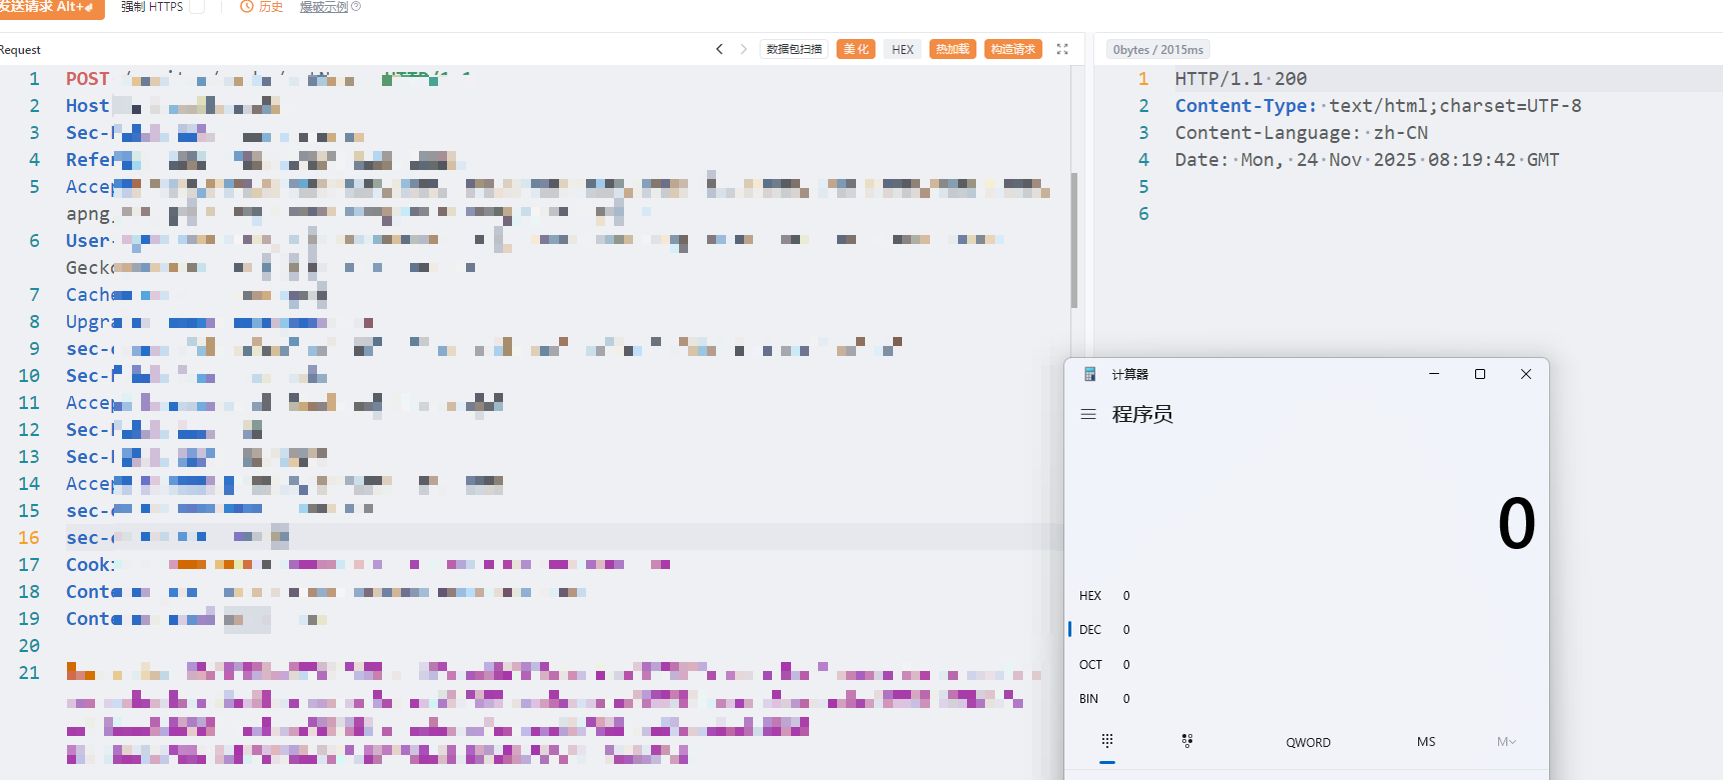
Task: Click the 数据包扫描 button
Action: coord(794,49)
